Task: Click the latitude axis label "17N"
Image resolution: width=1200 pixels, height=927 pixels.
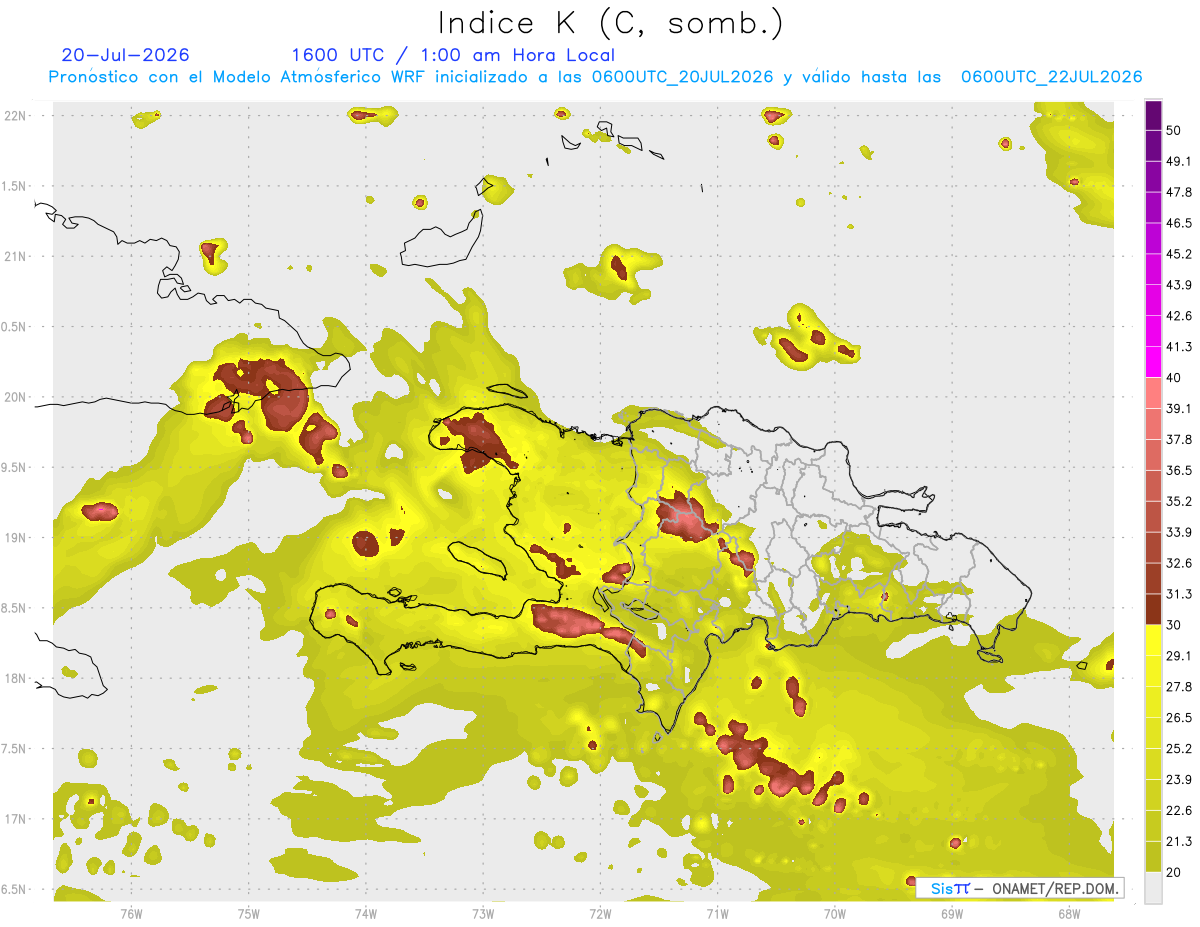Action: point(14,819)
